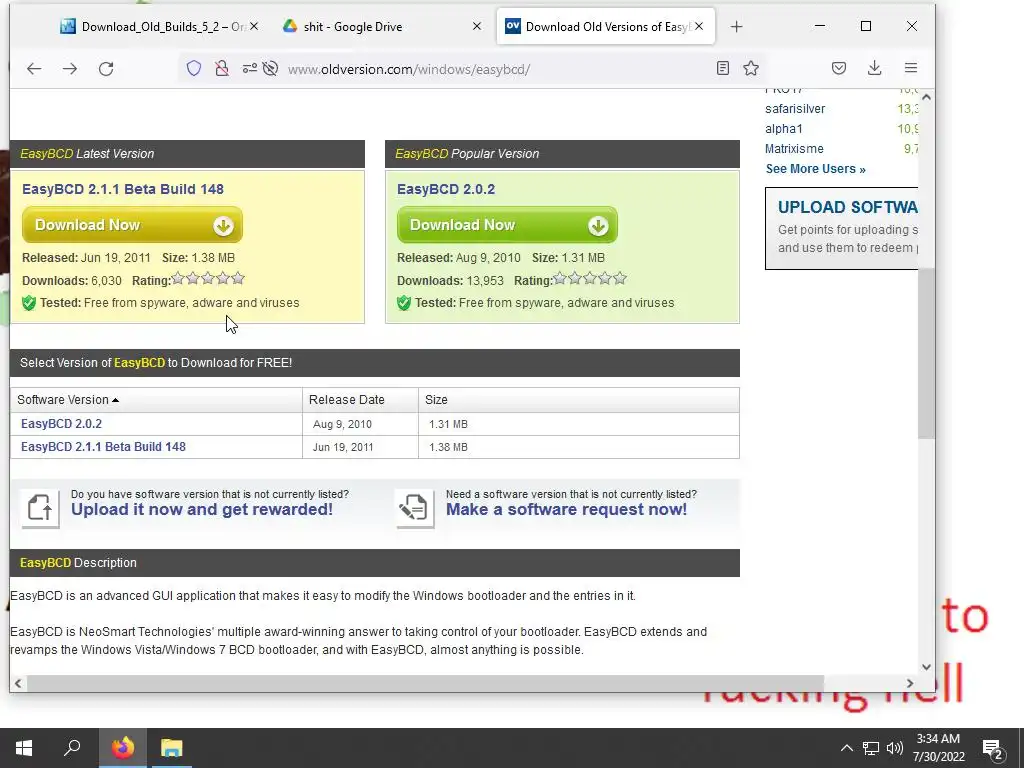Close the Google Drive tab
This screenshot has height=768, width=1024.
(477, 26)
